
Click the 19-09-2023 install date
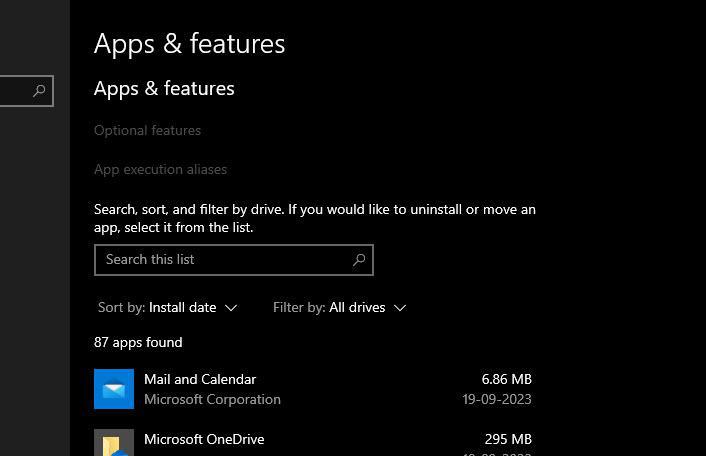pos(497,399)
